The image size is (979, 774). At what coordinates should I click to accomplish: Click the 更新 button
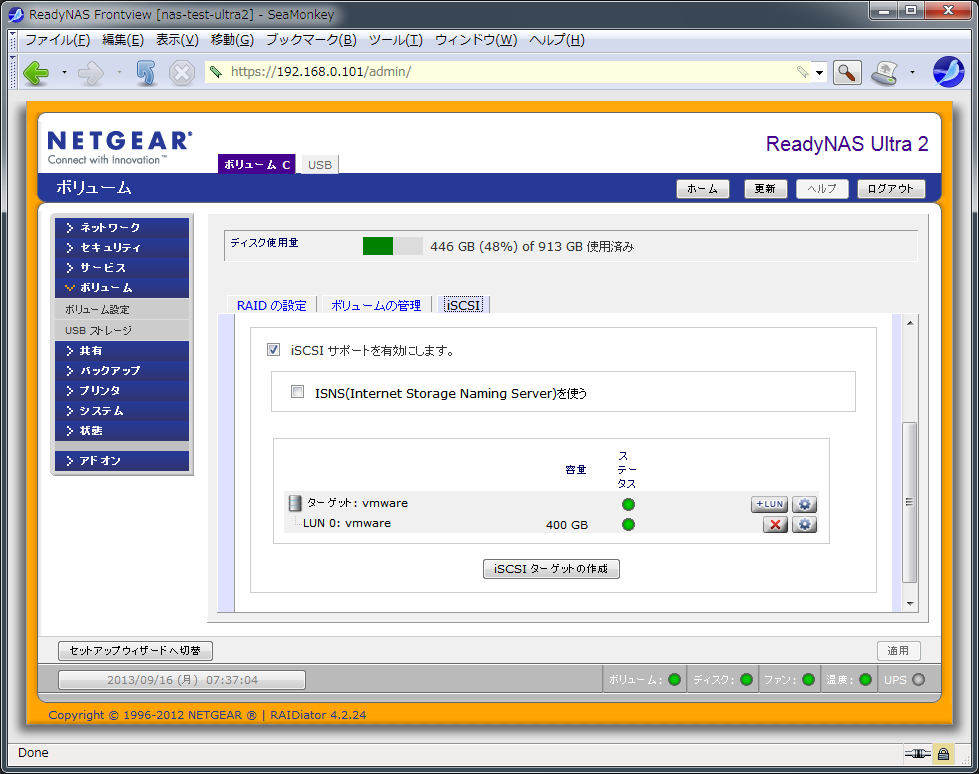point(765,189)
